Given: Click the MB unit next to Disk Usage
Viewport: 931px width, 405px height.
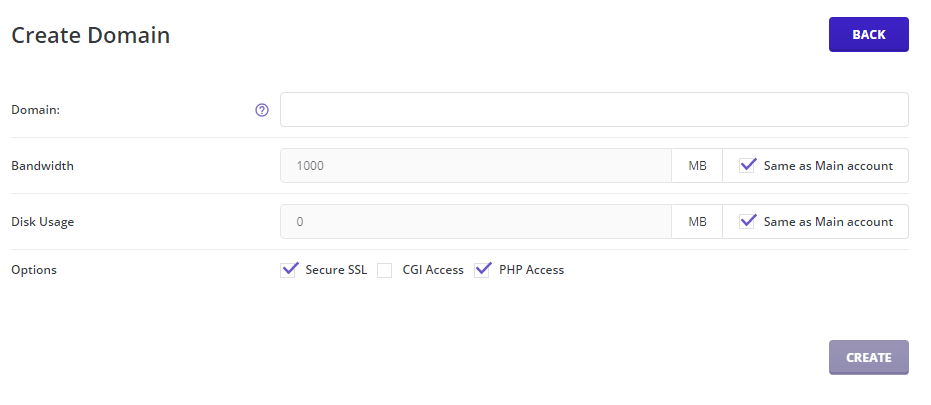Looking at the screenshot, I should tap(697, 222).
